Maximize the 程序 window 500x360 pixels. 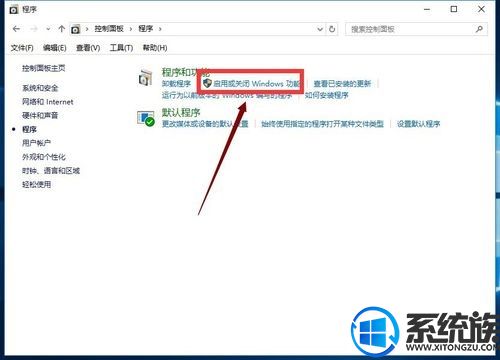pos(454,10)
